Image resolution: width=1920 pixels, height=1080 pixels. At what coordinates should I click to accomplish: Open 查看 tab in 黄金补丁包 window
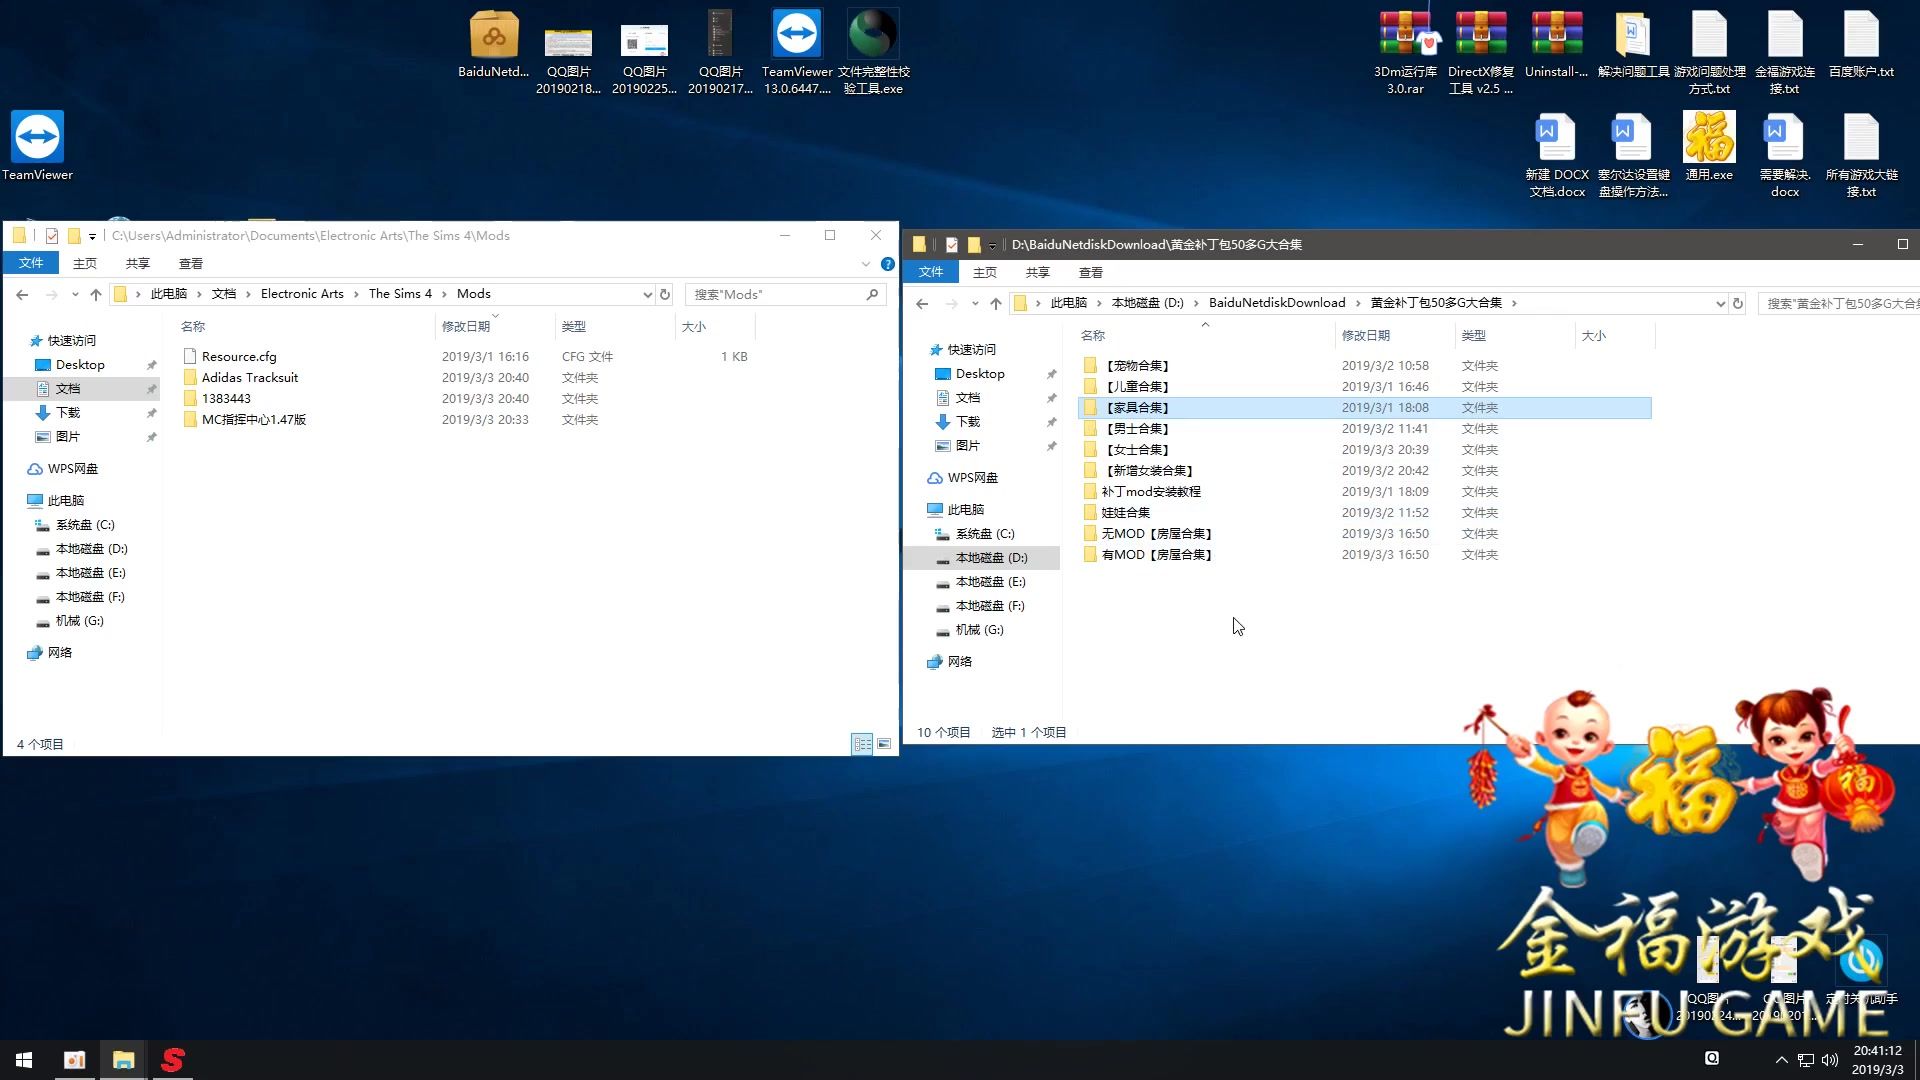click(1091, 272)
